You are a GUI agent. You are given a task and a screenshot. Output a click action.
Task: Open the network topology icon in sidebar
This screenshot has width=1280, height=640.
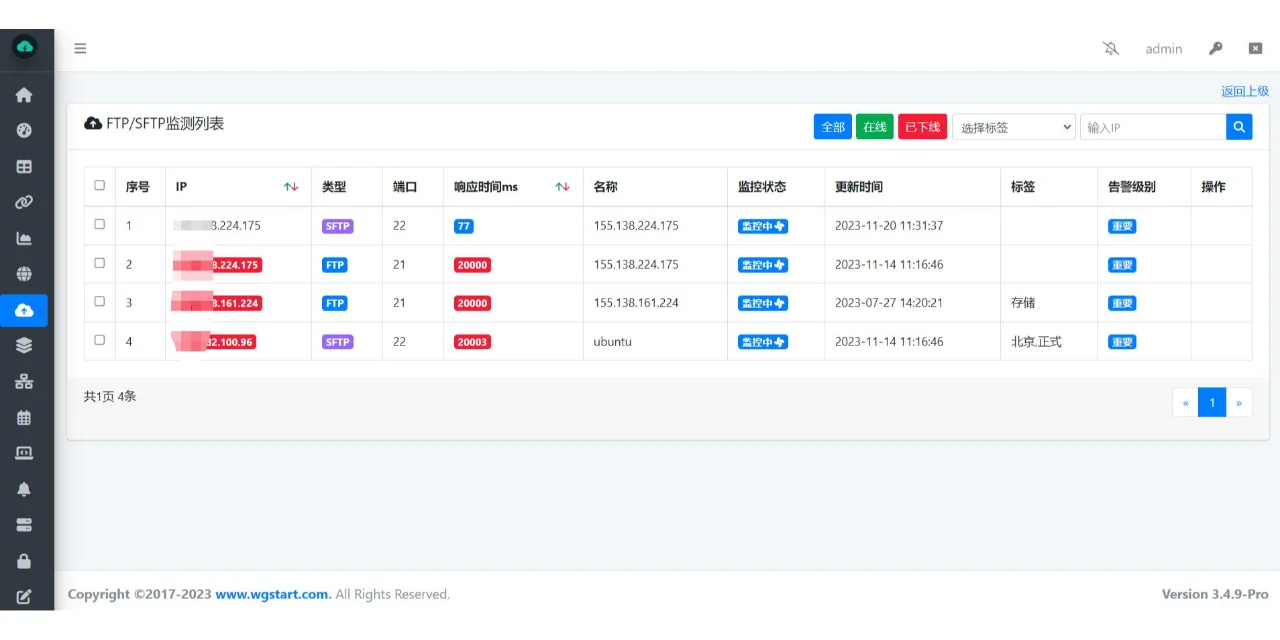(24, 382)
